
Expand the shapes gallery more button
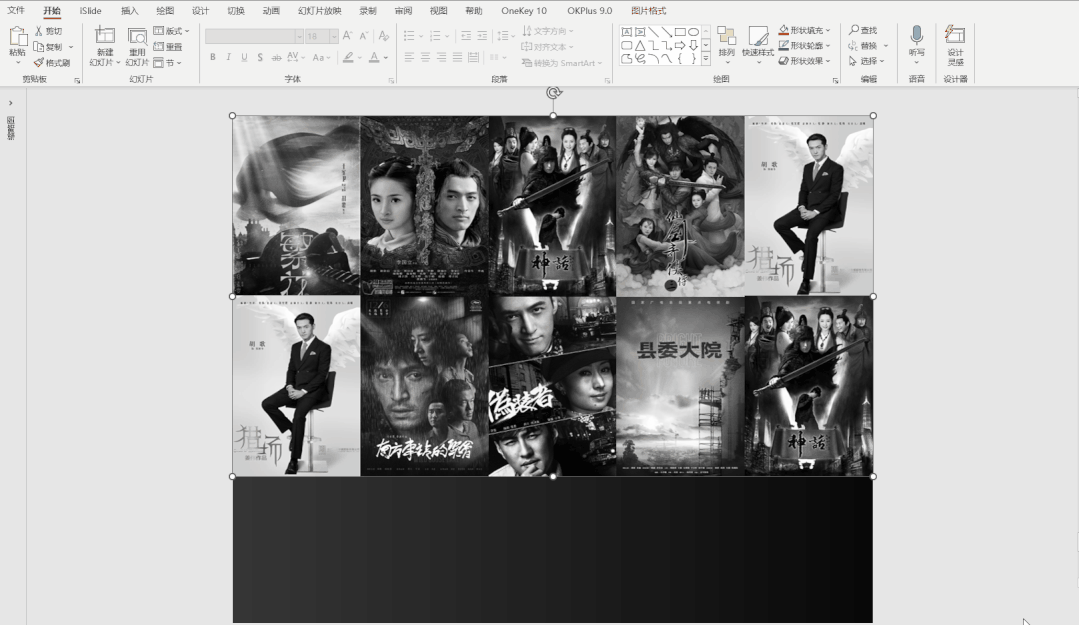(705, 59)
